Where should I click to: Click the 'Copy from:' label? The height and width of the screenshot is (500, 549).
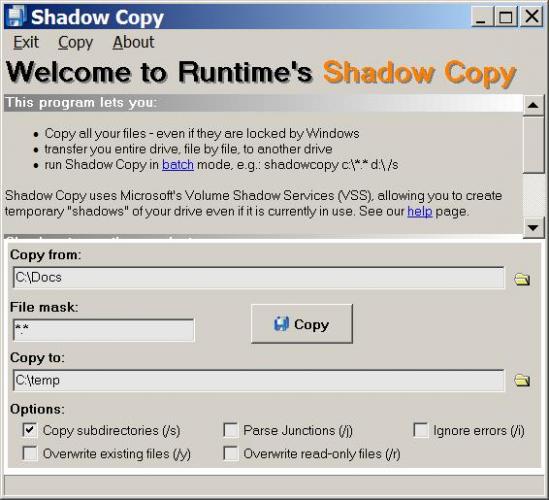(46, 255)
